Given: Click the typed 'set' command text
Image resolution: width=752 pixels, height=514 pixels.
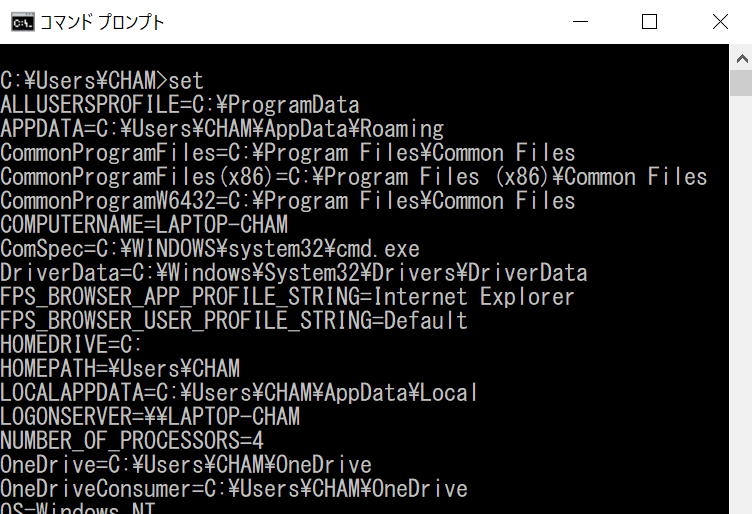Looking at the screenshot, I should pos(187,81).
